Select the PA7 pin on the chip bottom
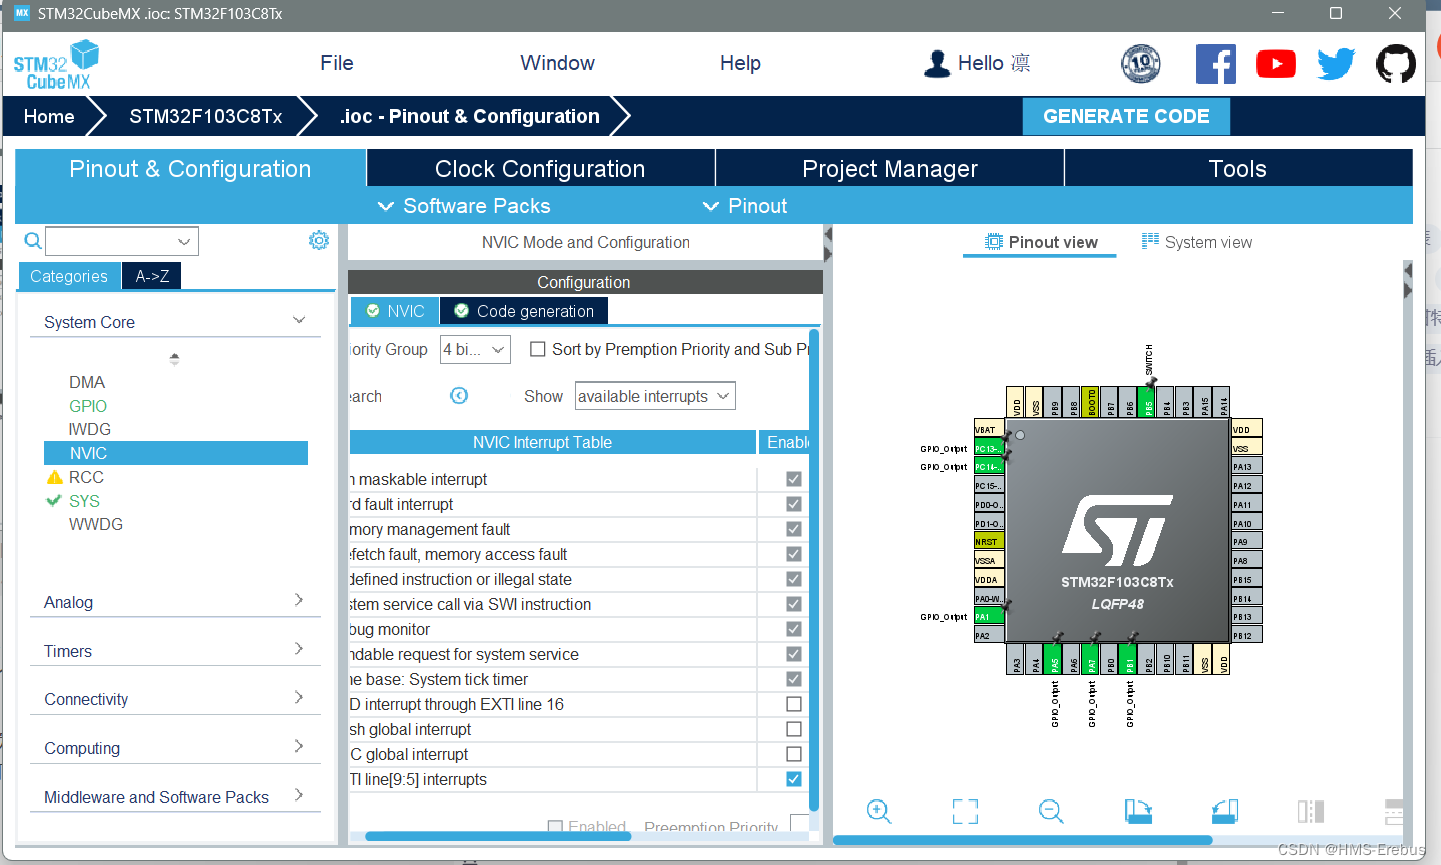Screen dimensions: 1441x865 (x=1092, y=660)
